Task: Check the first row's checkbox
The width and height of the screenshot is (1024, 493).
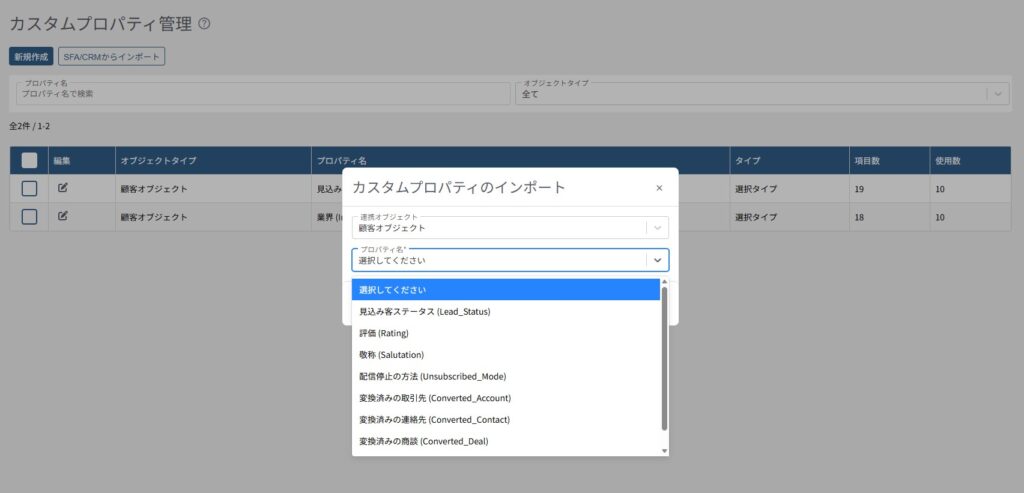Action: [x=29, y=188]
